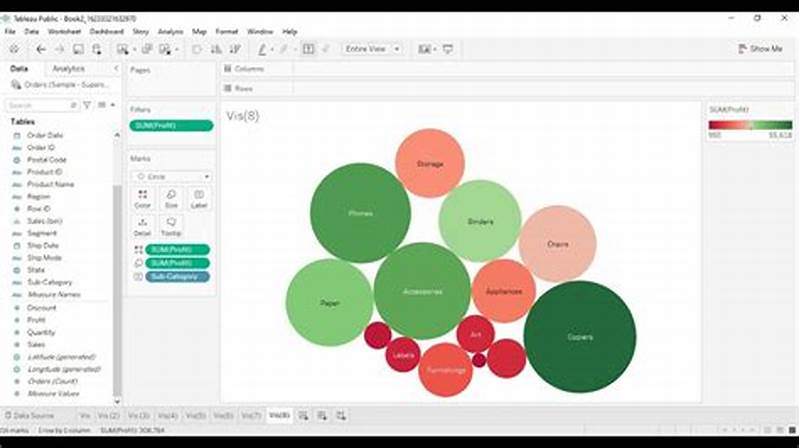Select the Data pane tab
800x448 pixels.
point(19,68)
